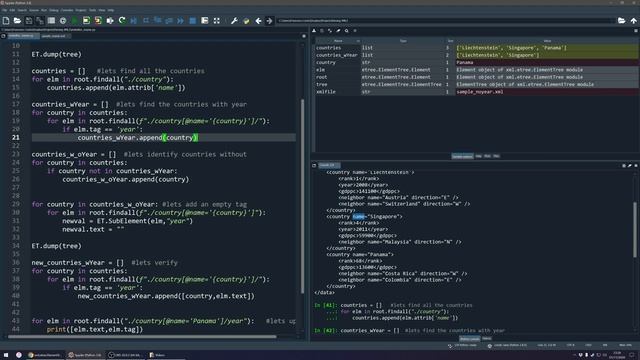
Task: Open the IPython console options menu
Action: coord(636,166)
